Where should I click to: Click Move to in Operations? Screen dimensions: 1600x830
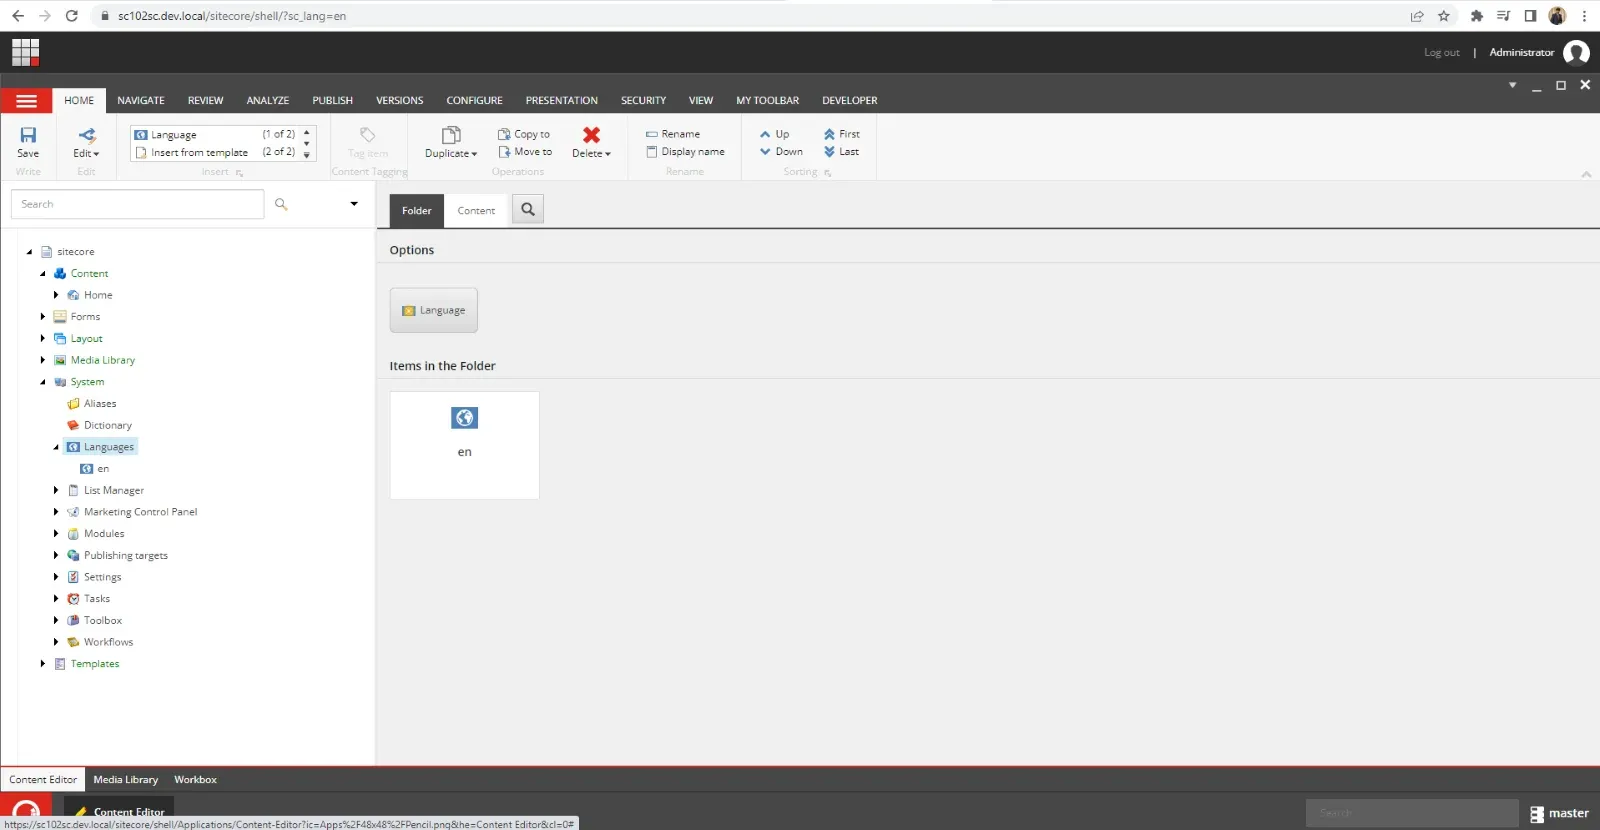pos(525,152)
